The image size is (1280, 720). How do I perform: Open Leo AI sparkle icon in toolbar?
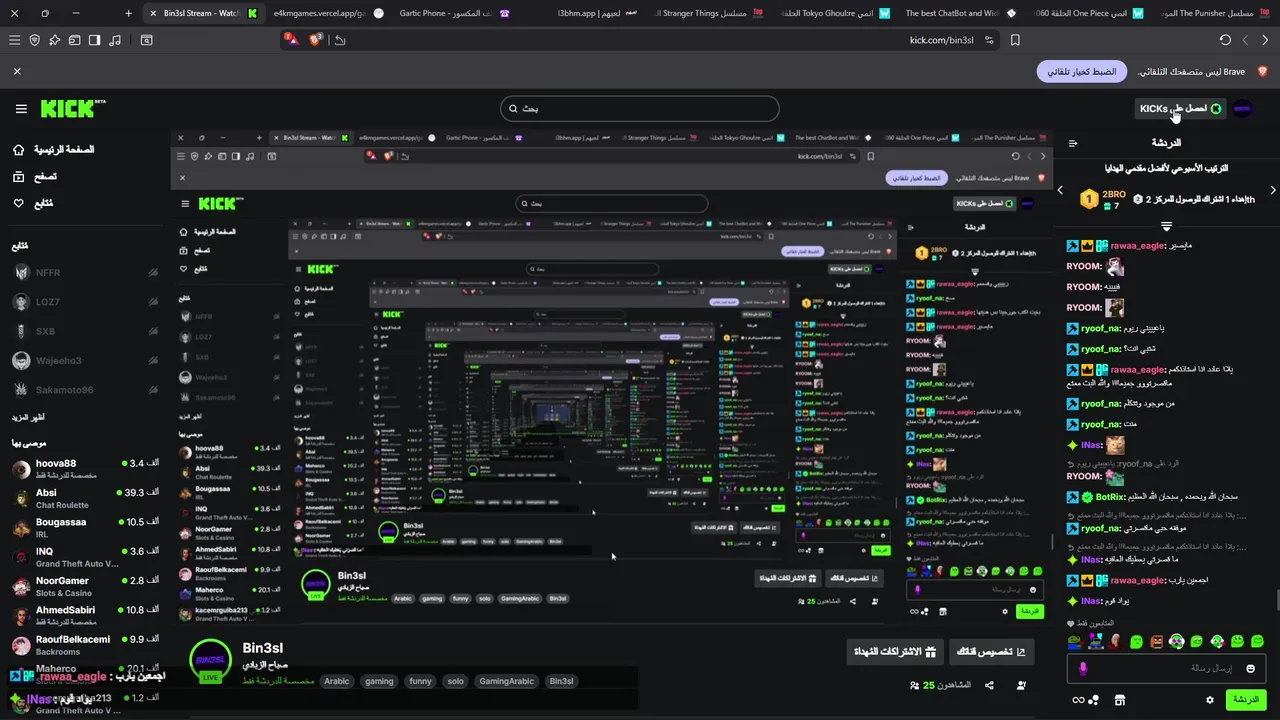(55, 40)
